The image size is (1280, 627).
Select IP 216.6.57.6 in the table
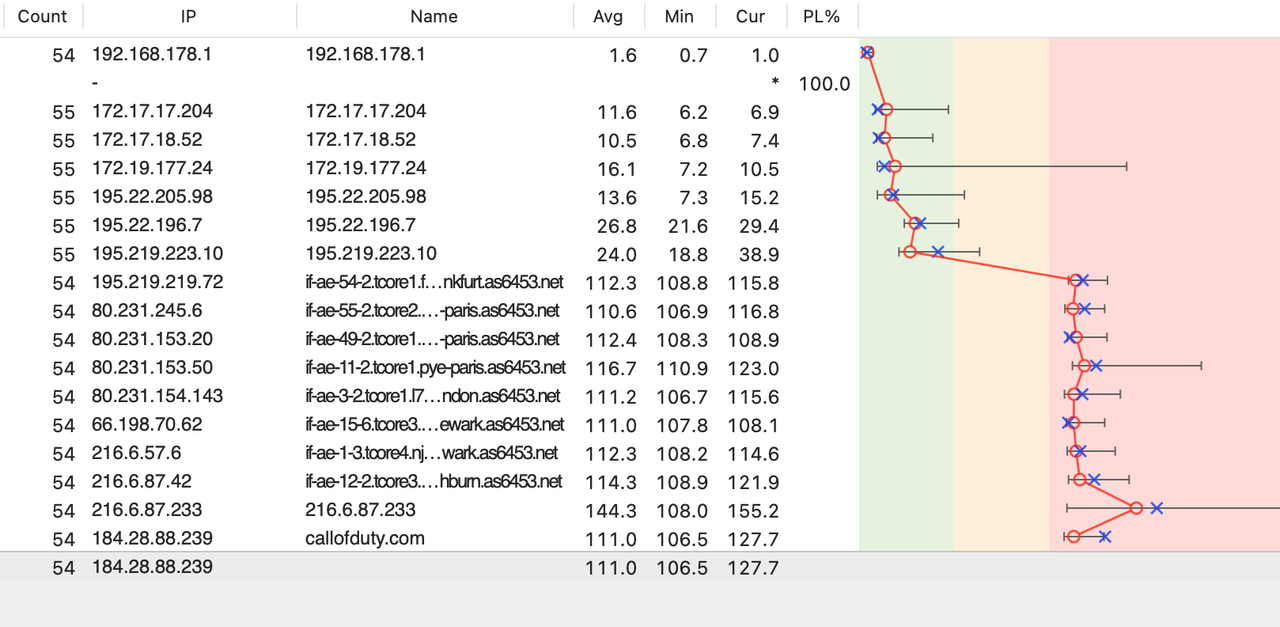pos(137,453)
